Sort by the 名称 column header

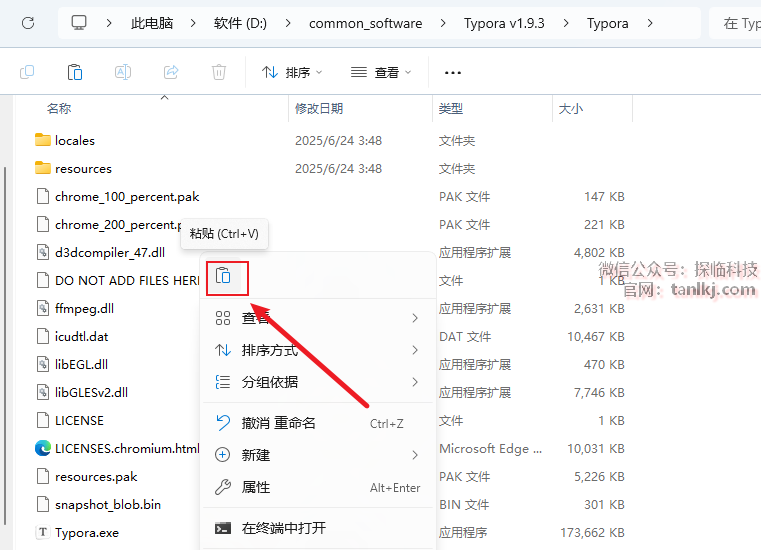pyautogui.click(x=59, y=108)
